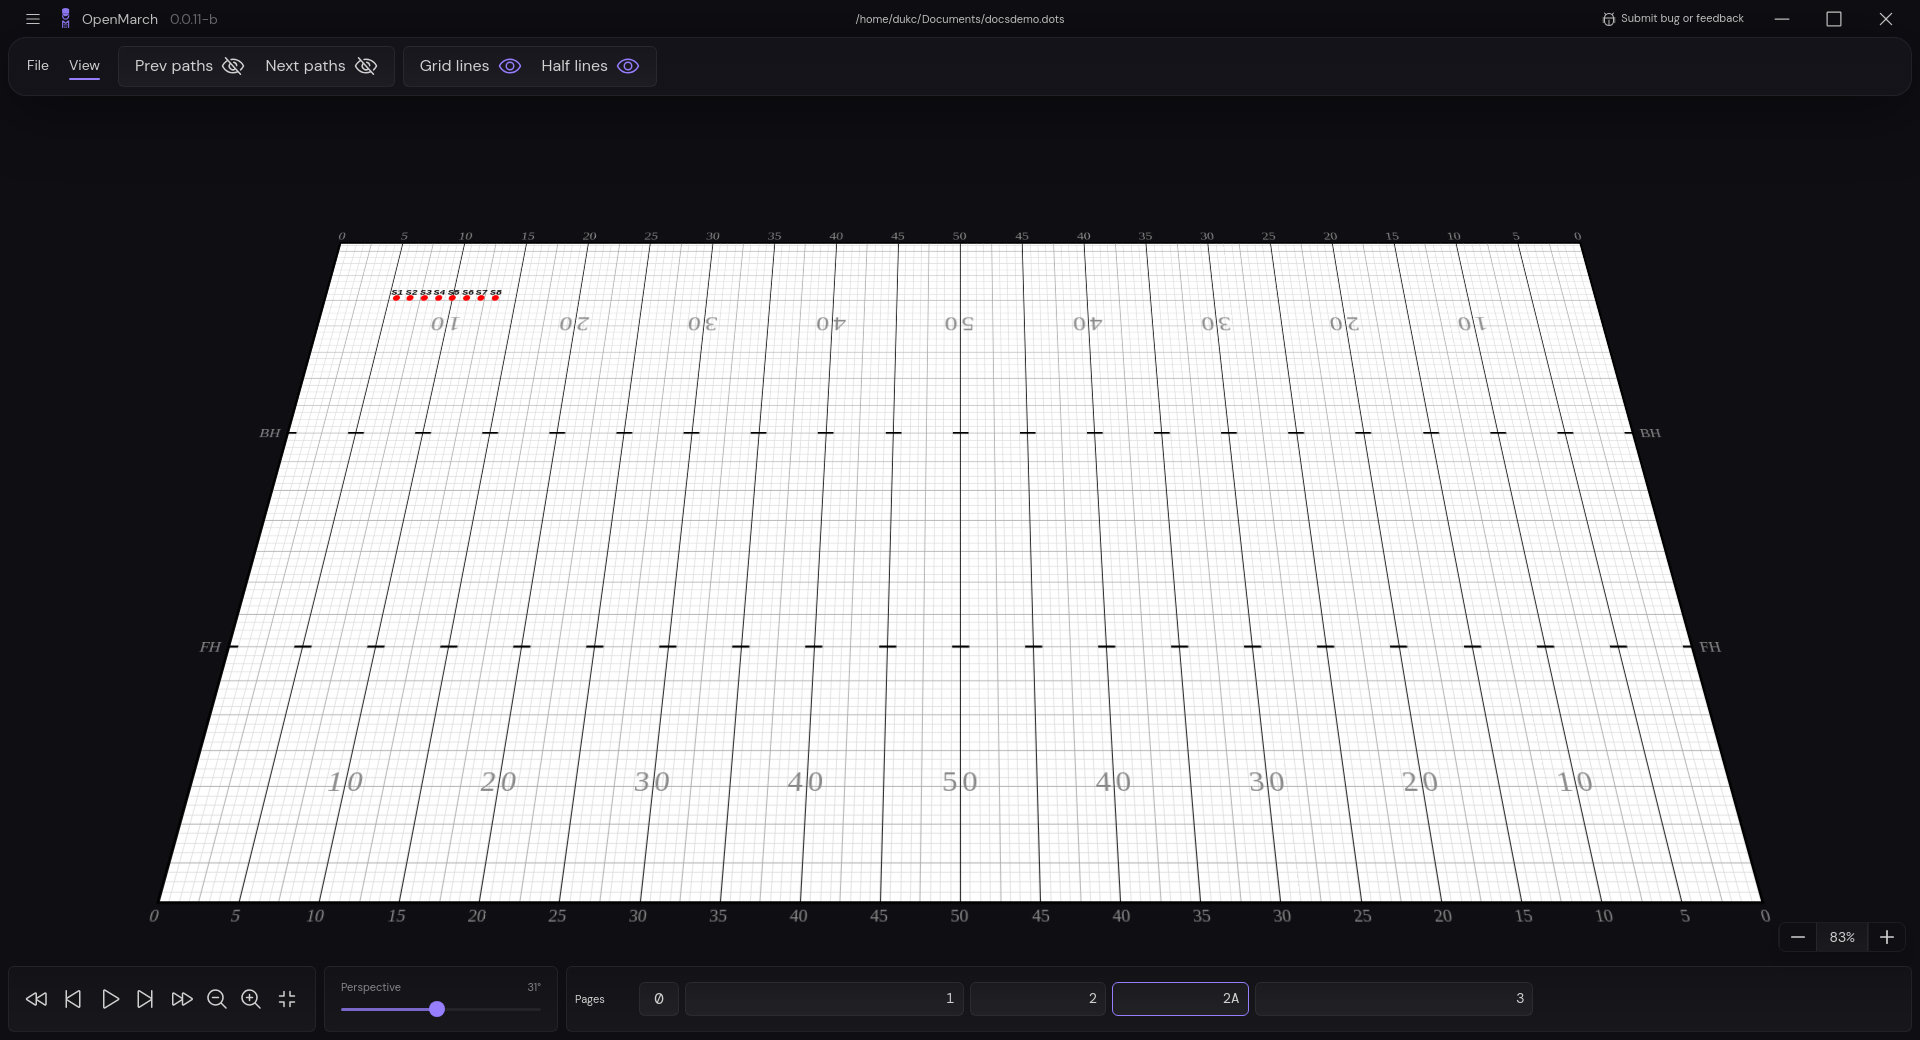The height and width of the screenshot is (1040, 1920).
Task: Fit the field to the screen
Action: [x=286, y=999]
